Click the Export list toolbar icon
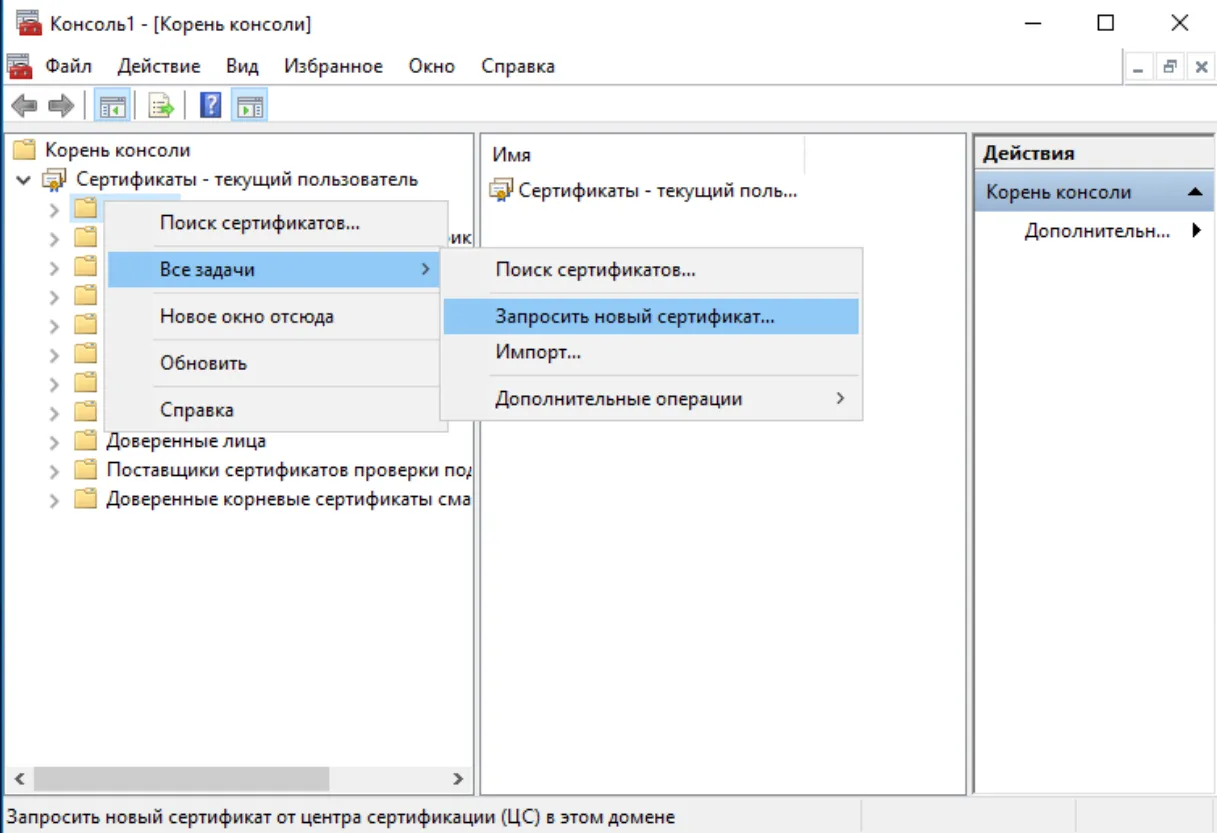 [x=161, y=105]
